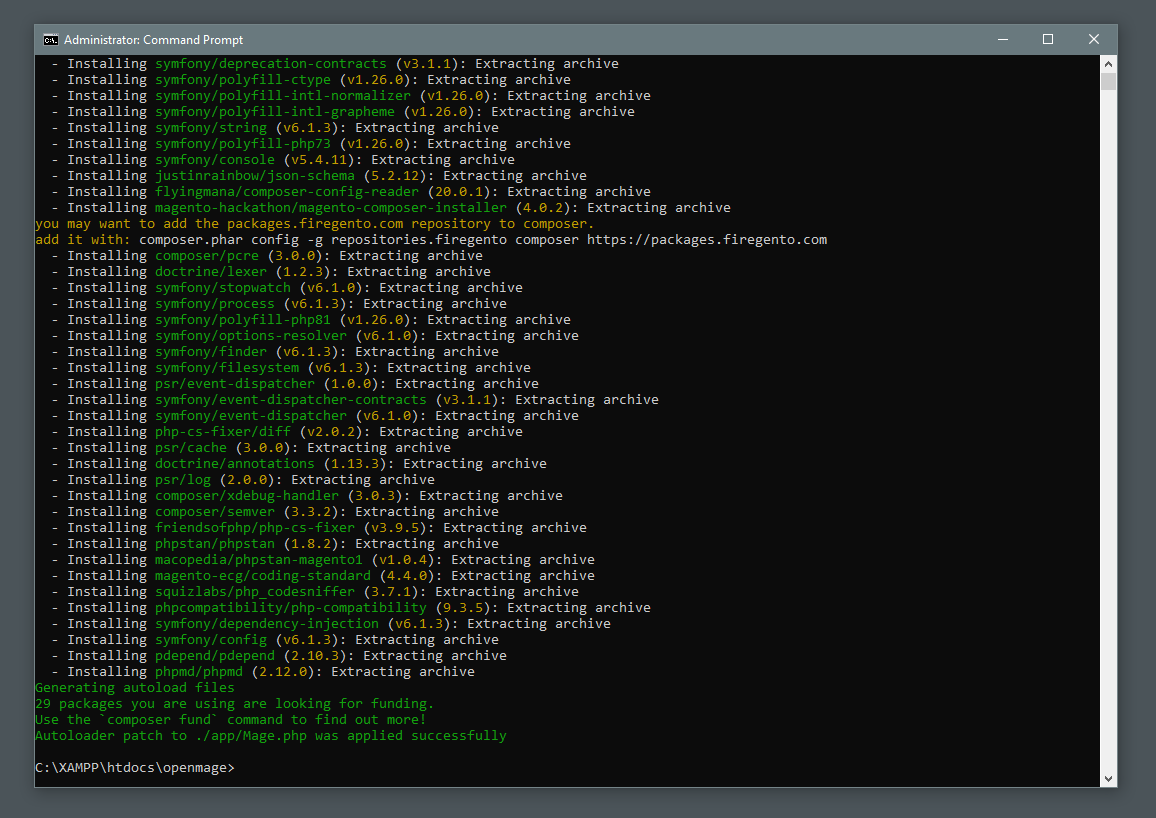Click 'phpmd/phpmd' package name

point(198,671)
